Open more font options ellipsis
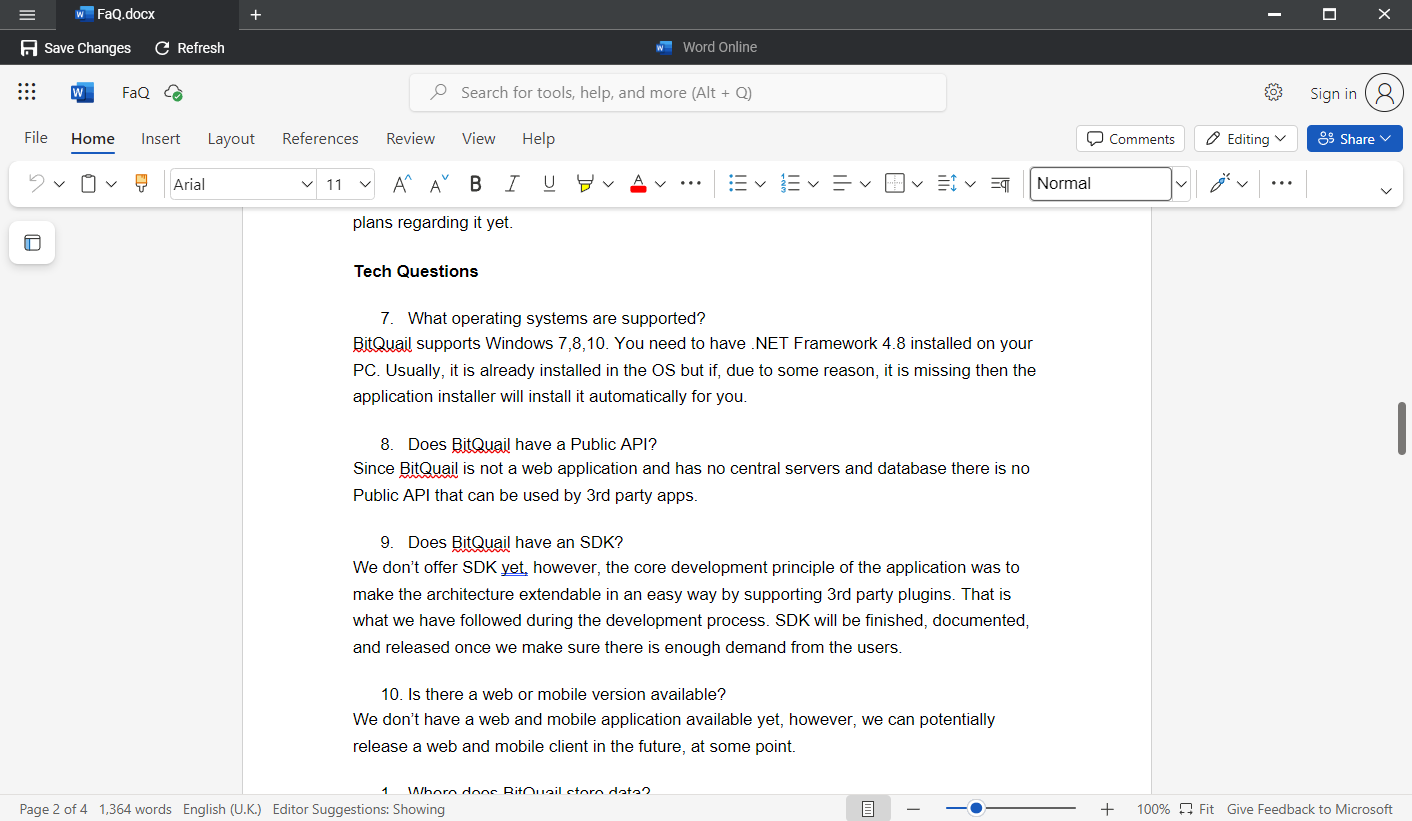Viewport: 1412px width, 821px height. click(690, 183)
